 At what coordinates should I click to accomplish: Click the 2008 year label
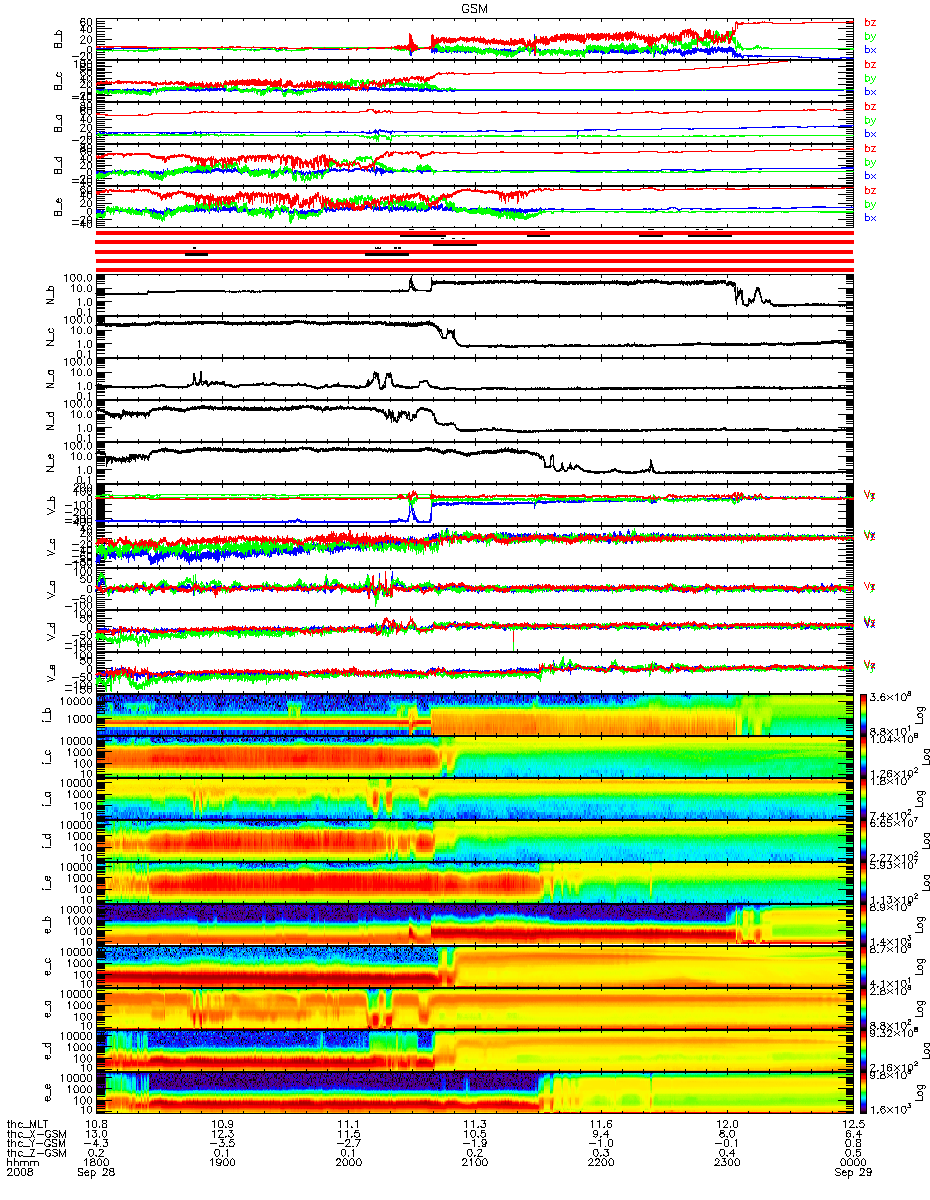[20, 1174]
